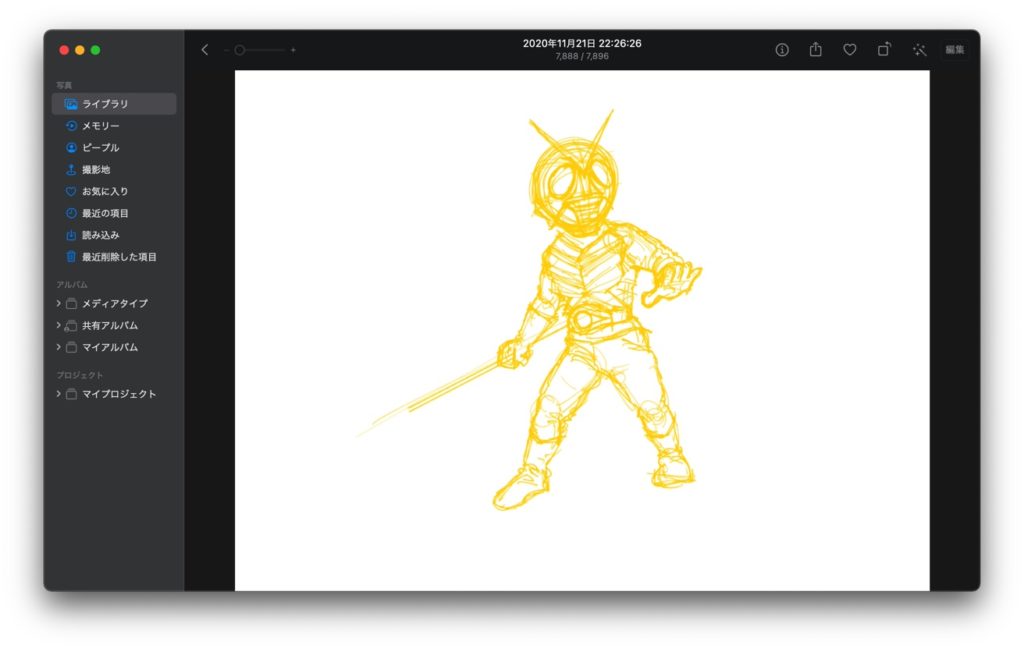
Task: Apply auto enhance with magic wand
Action: (x=920, y=50)
